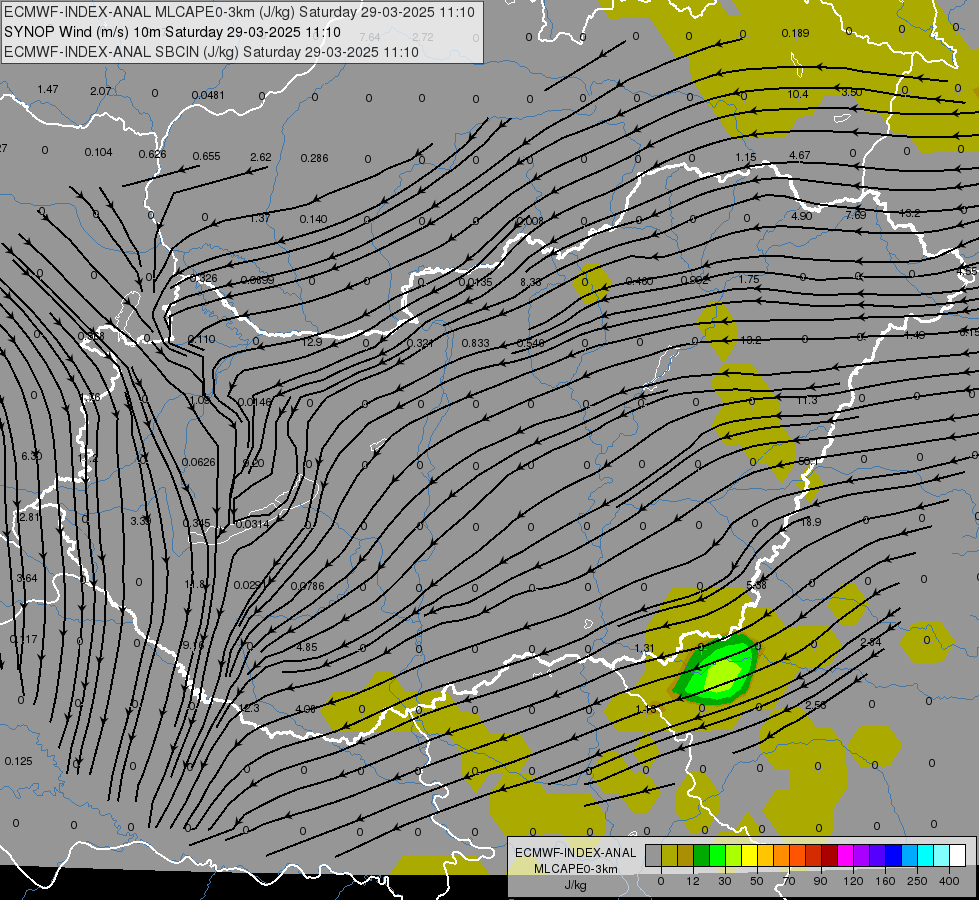
Task: Click the 0.655 value in the upper left
Action: click(x=206, y=156)
